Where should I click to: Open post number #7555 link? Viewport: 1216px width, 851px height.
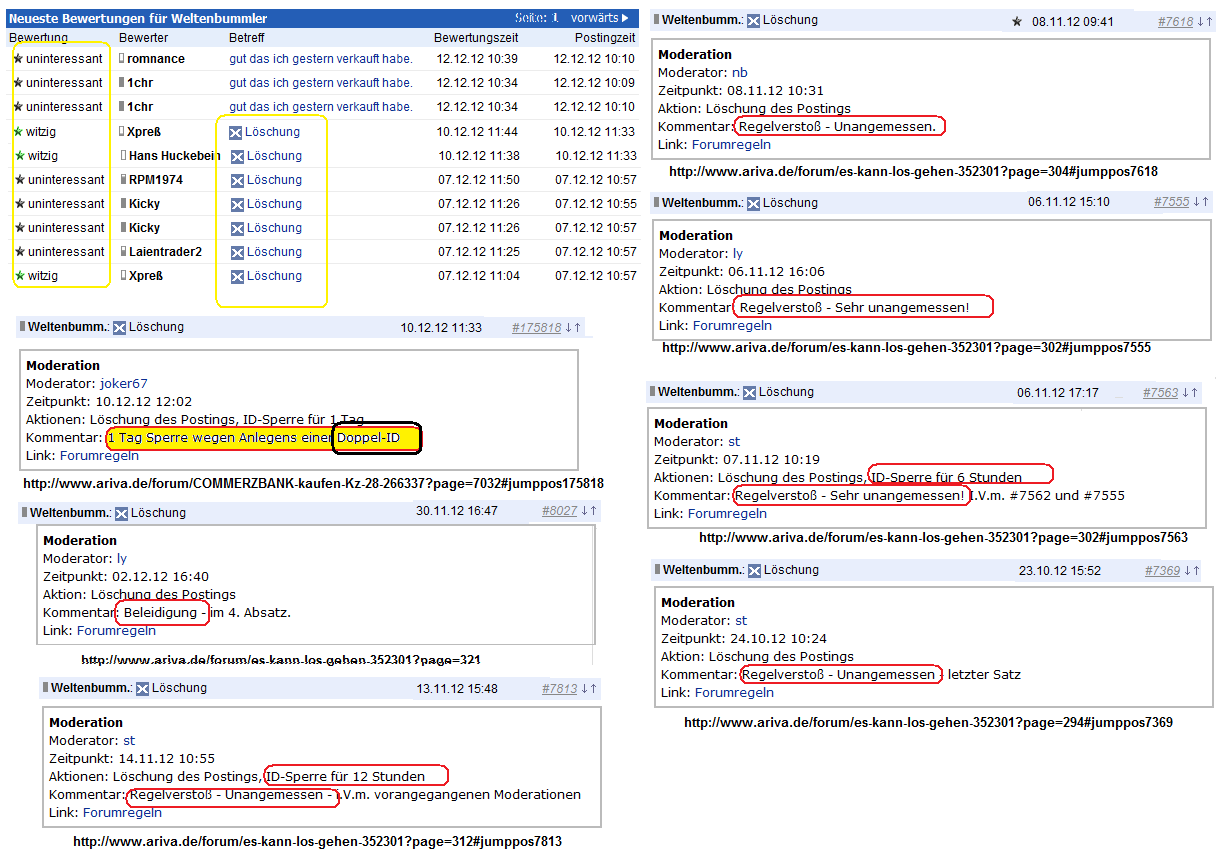[x=1171, y=202]
